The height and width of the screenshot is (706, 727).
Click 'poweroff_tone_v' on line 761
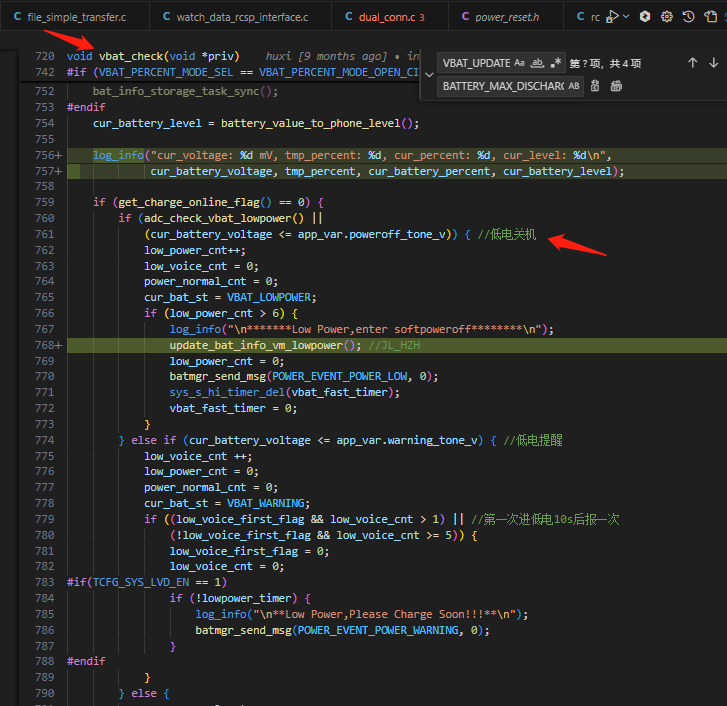397,235
